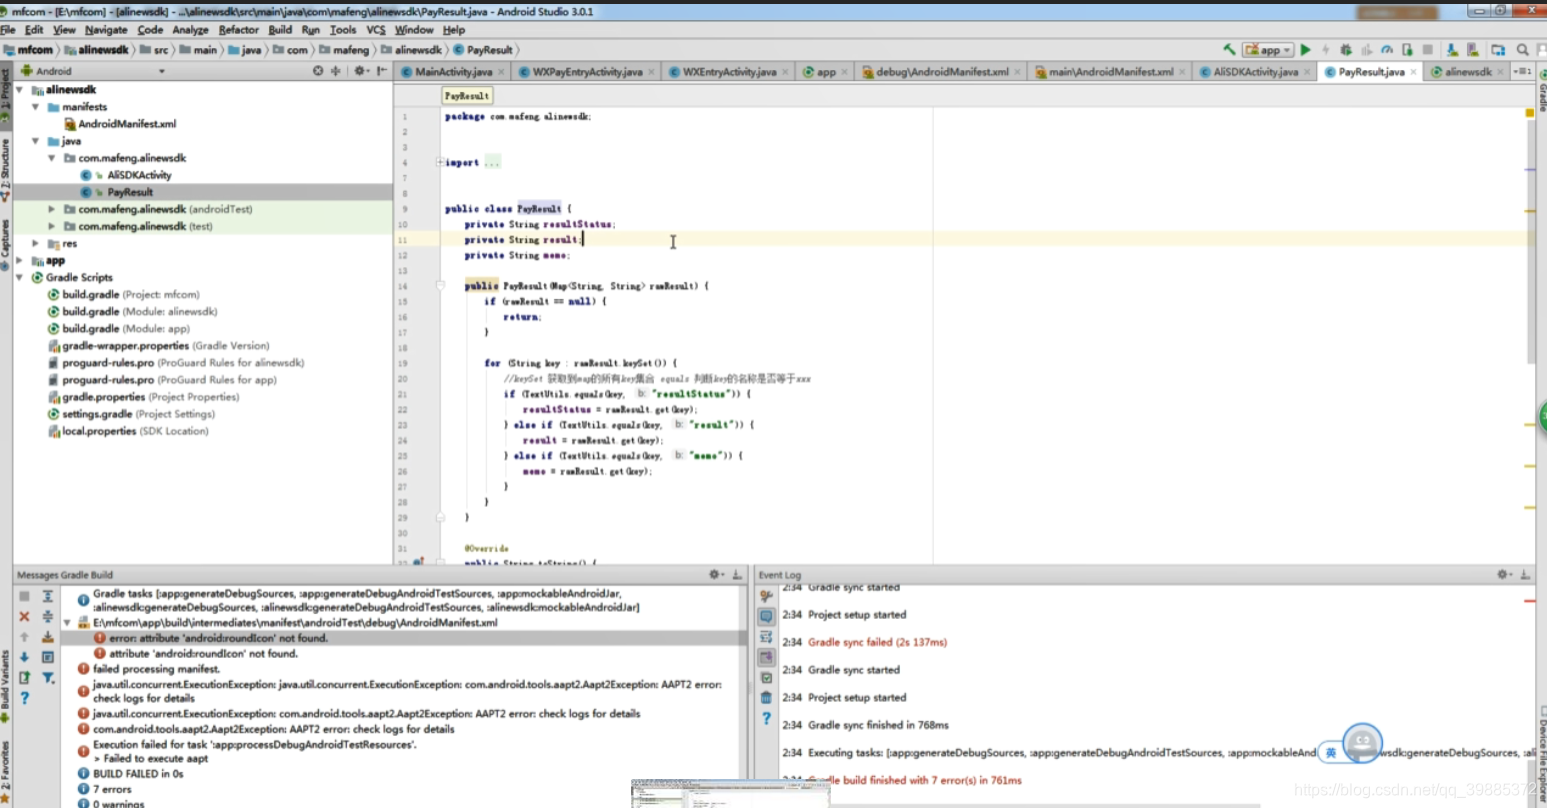Click the blue down arrow next message
This screenshot has width=1547, height=808.
coord(24,657)
